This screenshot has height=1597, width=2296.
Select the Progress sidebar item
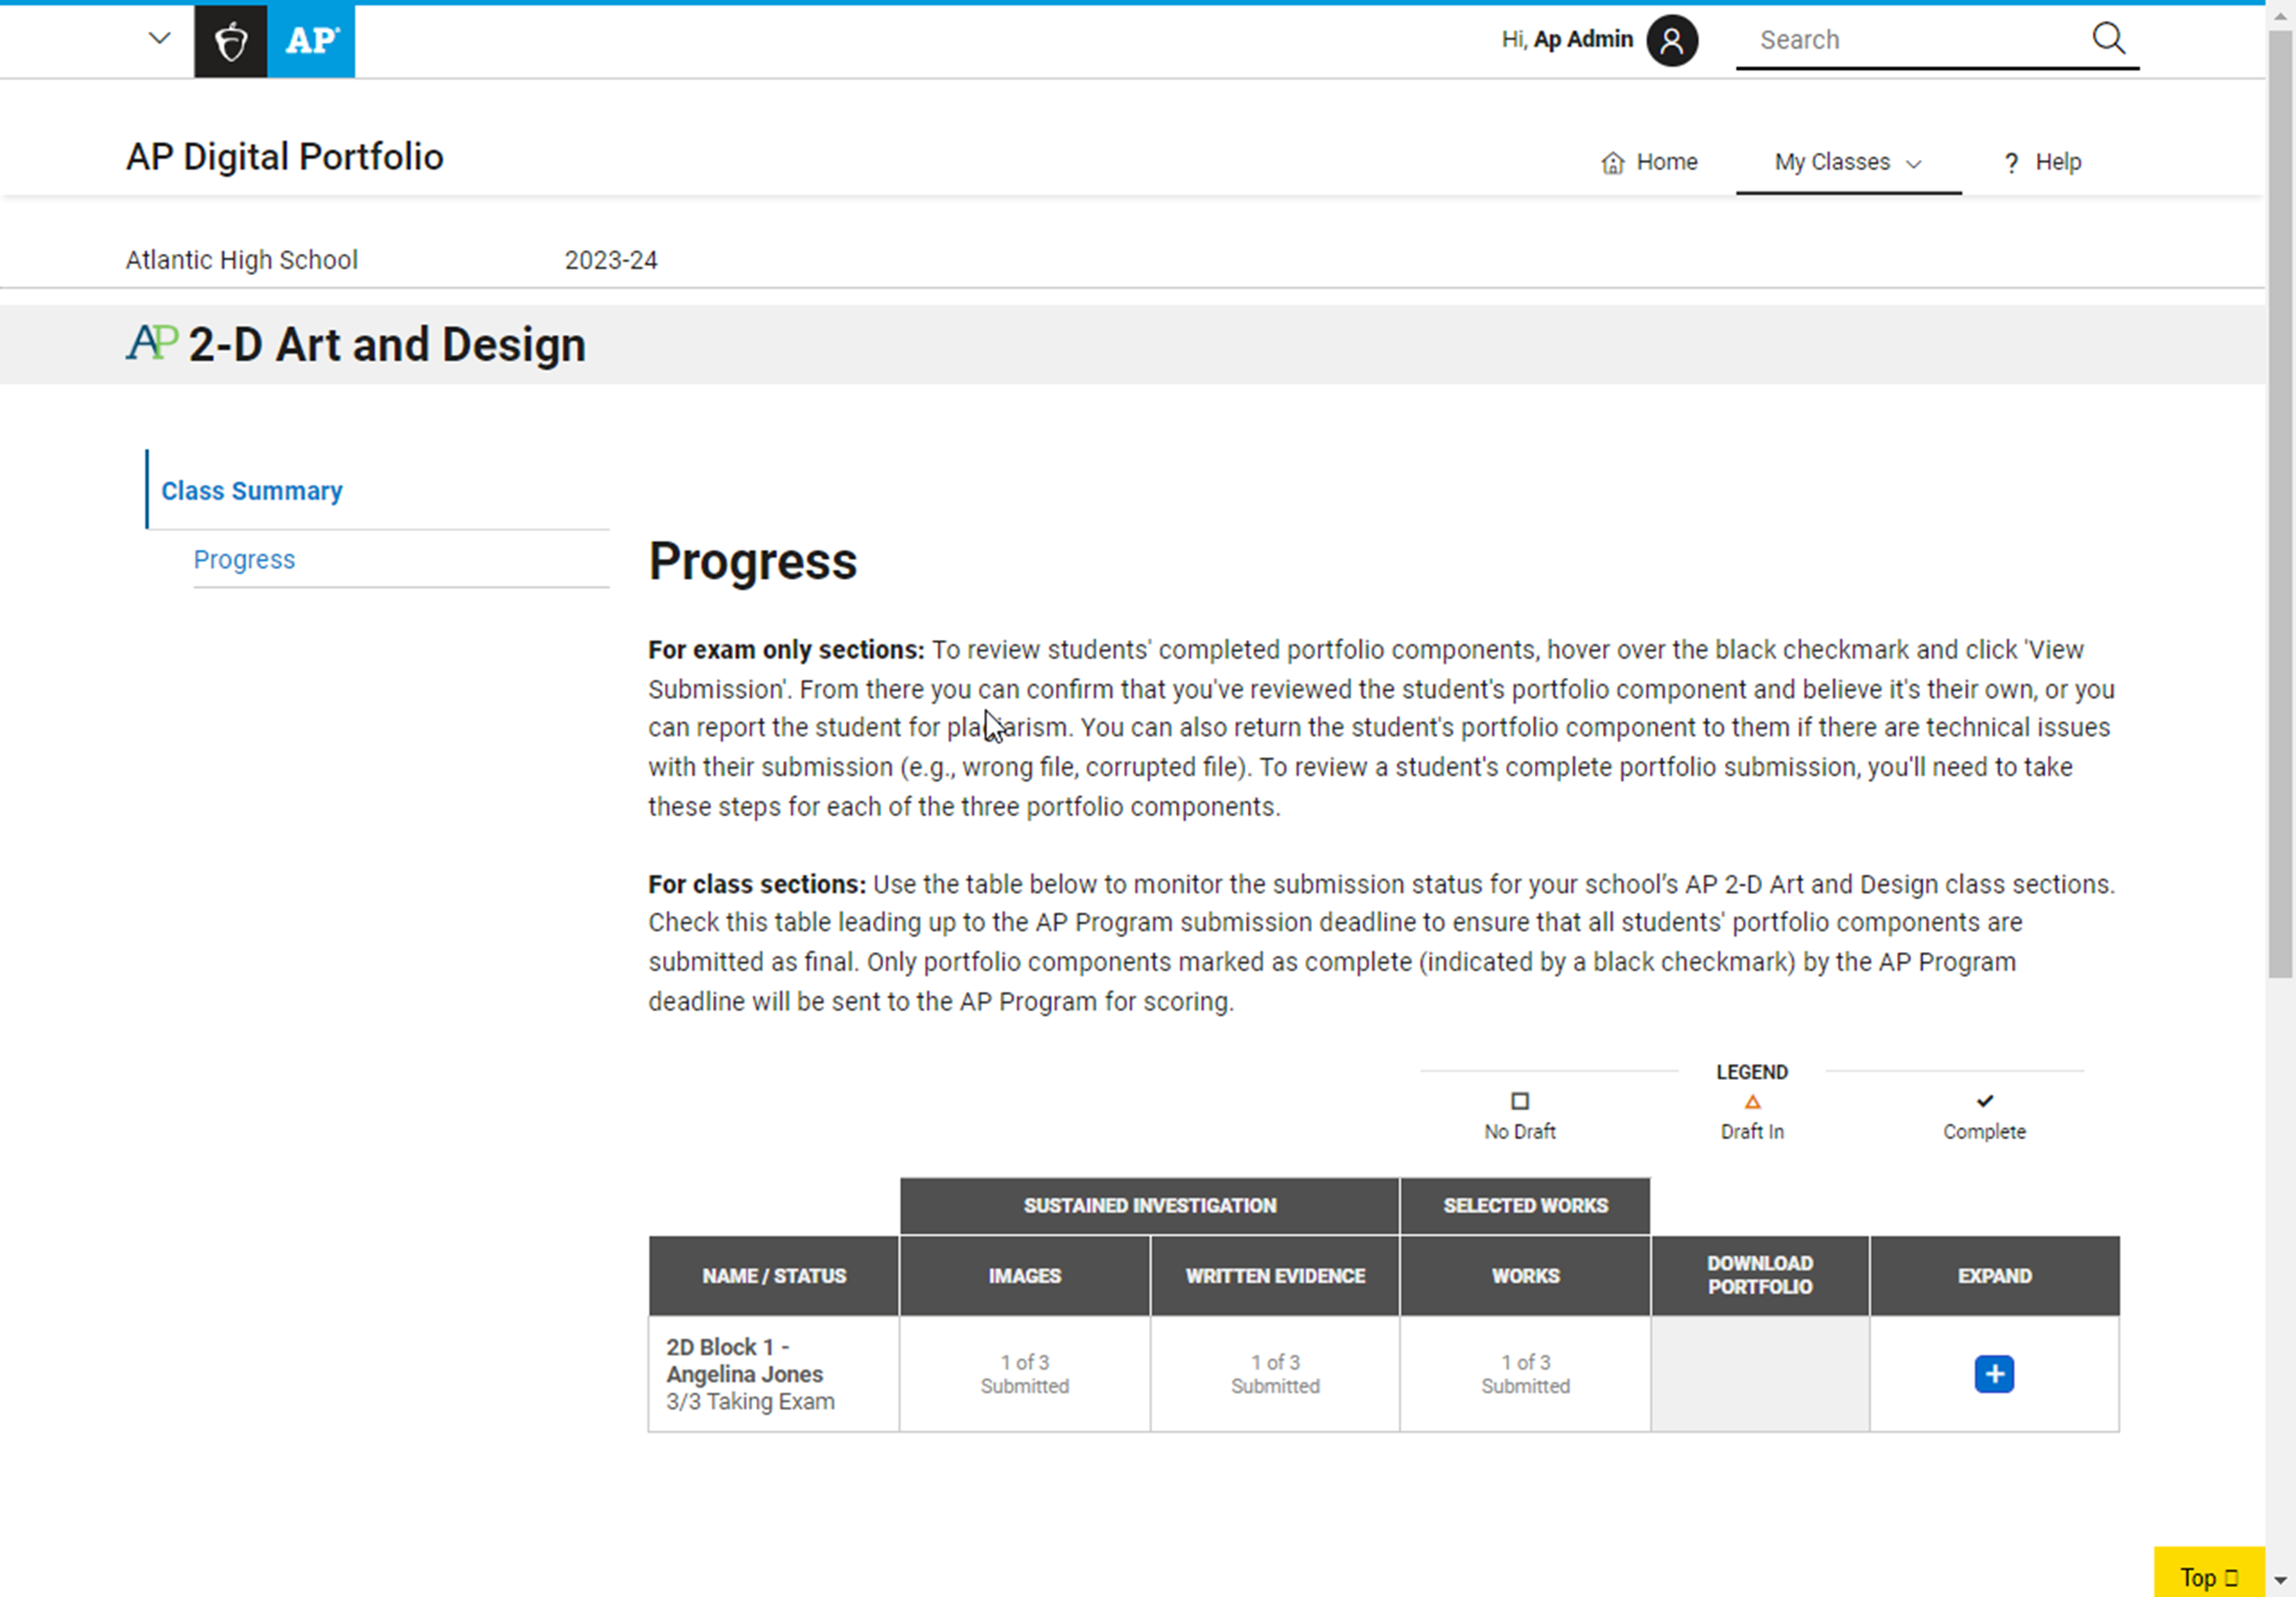(244, 559)
